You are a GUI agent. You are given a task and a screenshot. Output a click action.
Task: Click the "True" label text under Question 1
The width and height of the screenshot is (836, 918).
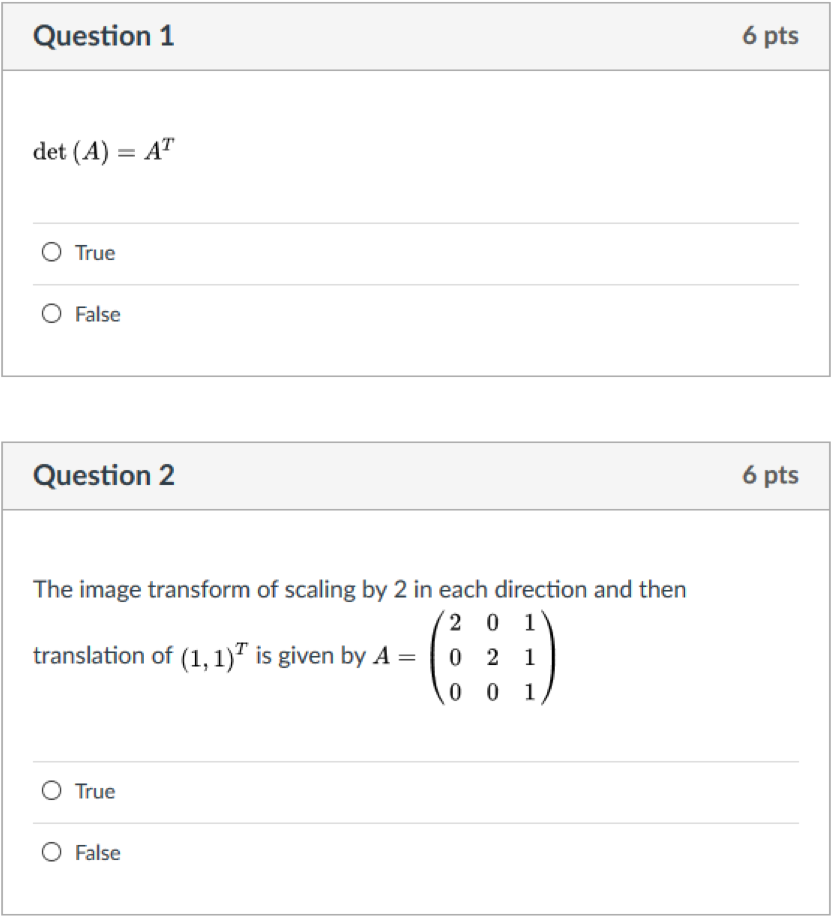95,253
